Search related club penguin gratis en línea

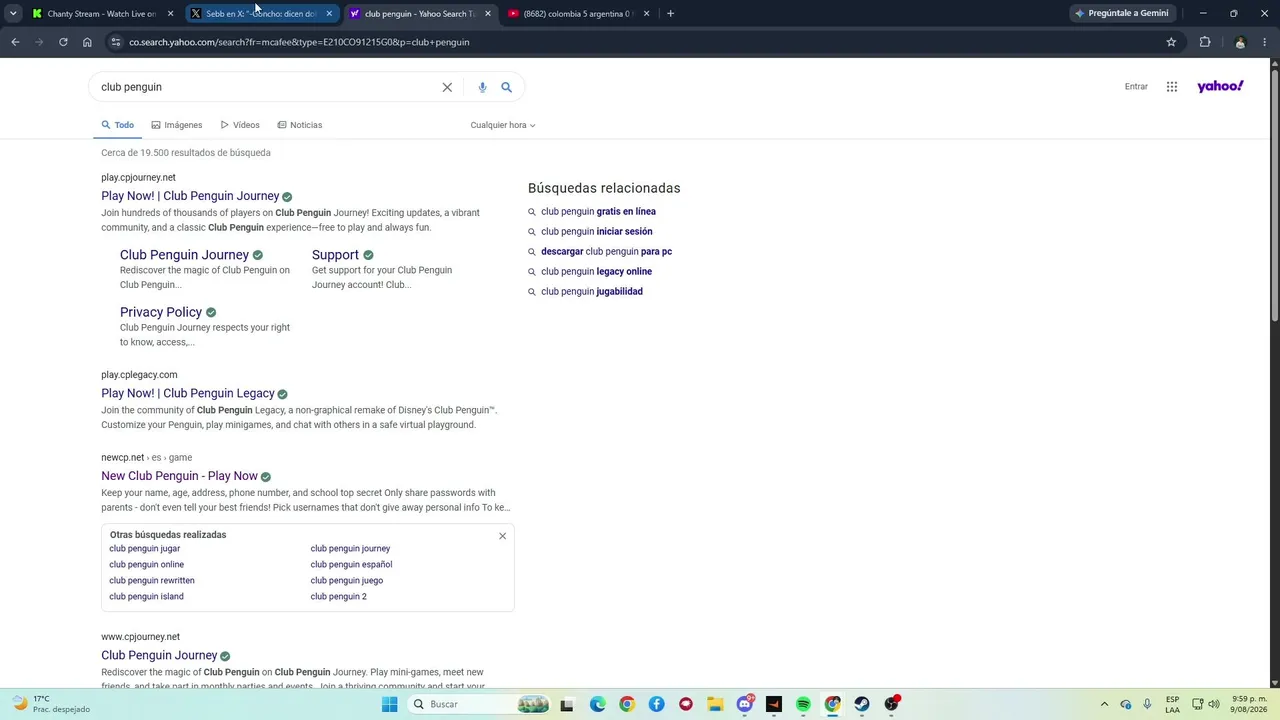pyautogui.click(x=598, y=212)
